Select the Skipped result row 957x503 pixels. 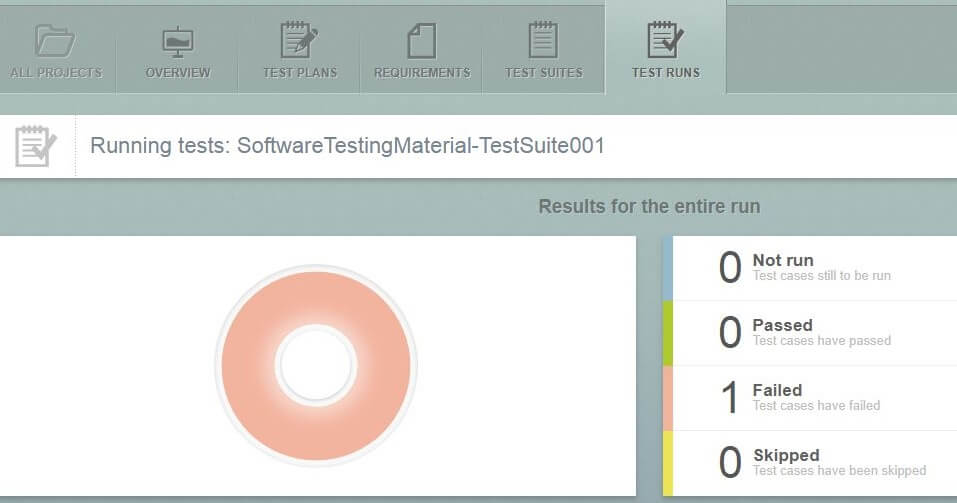click(x=810, y=463)
